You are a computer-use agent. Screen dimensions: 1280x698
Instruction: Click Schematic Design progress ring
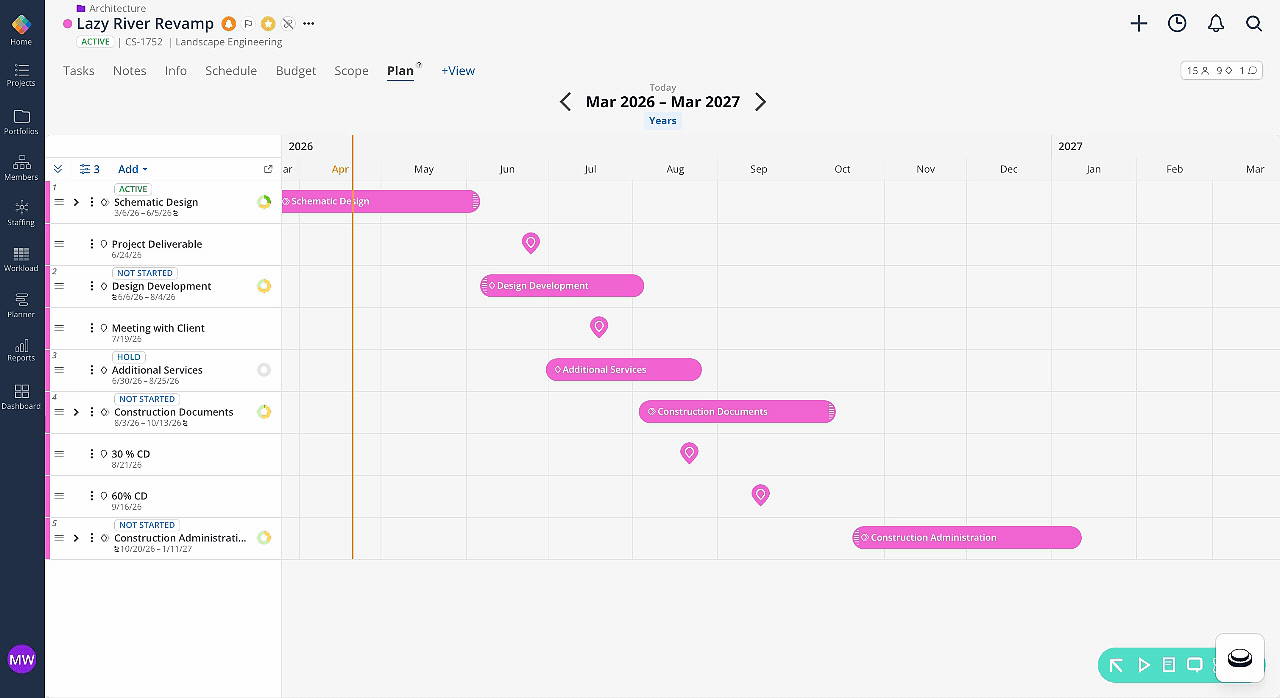pyautogui.click(x=264, y=202)
